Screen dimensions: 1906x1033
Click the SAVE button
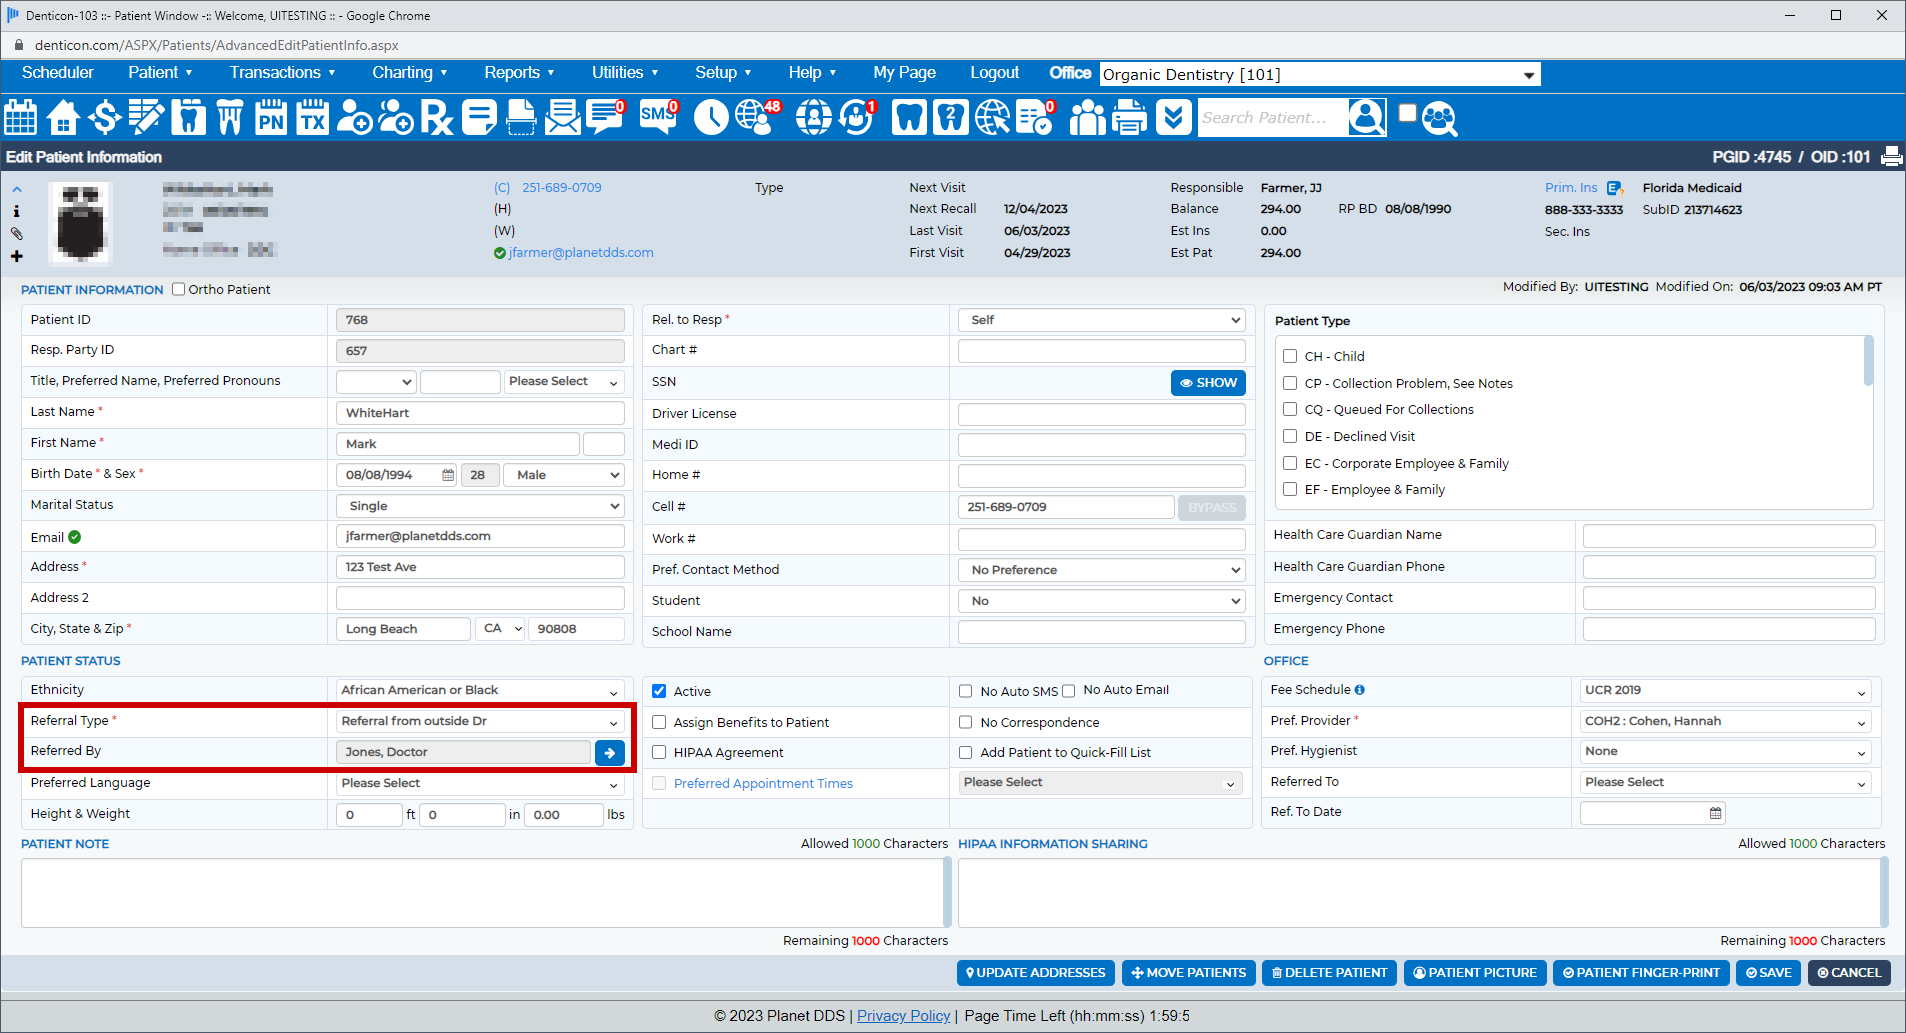point(1768,973)
